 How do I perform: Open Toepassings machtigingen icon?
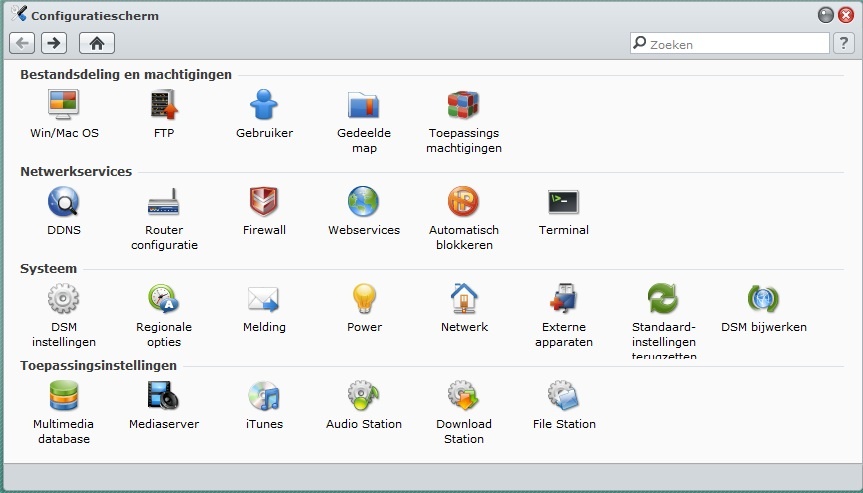point(463,105)
